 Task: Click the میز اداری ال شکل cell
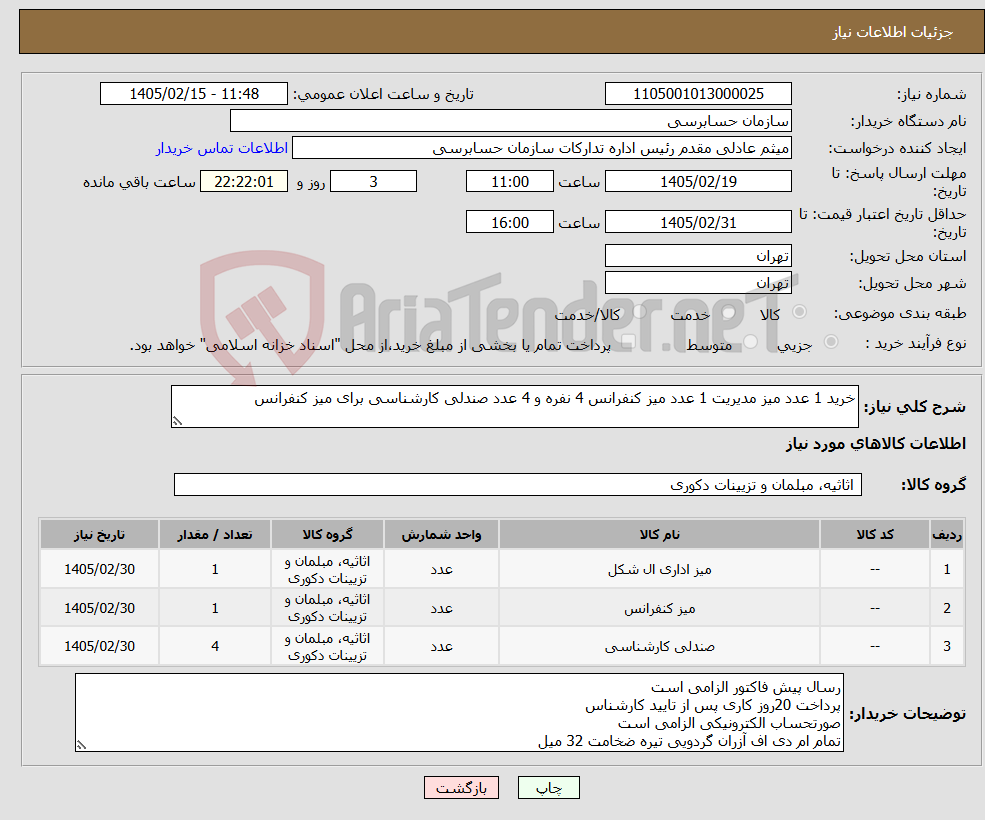(x=659, y=569)
